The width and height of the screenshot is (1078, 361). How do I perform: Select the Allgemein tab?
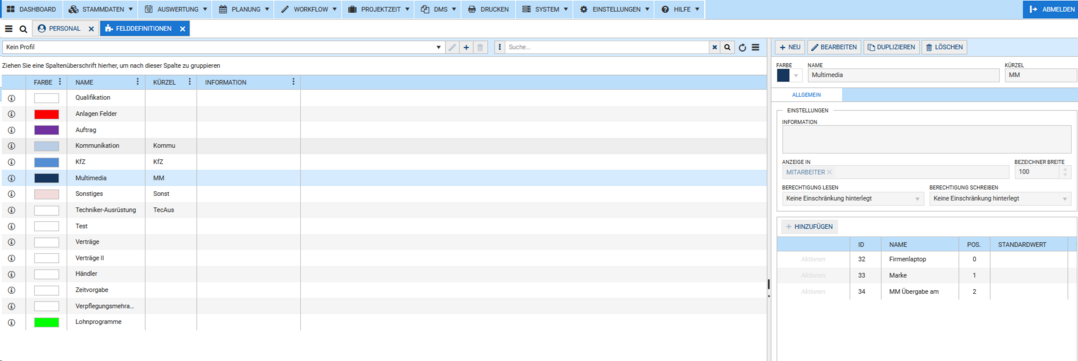(806, 96)
